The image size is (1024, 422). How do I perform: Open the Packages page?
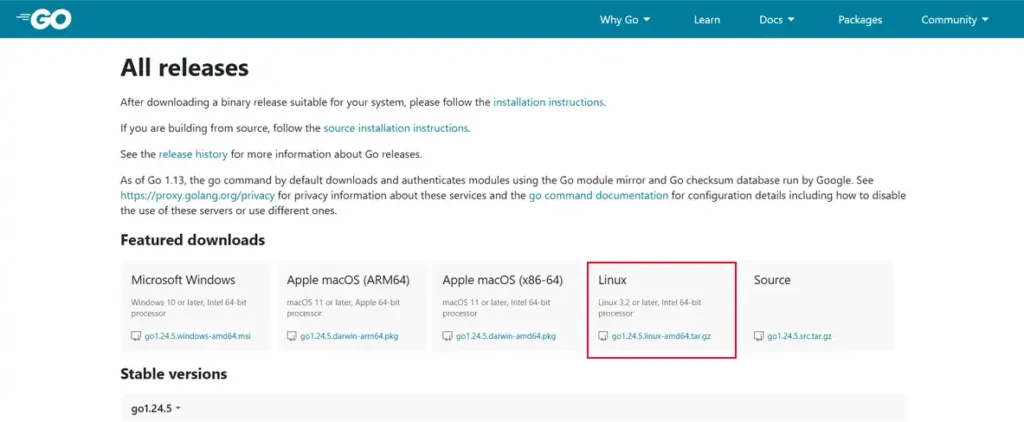860,20
